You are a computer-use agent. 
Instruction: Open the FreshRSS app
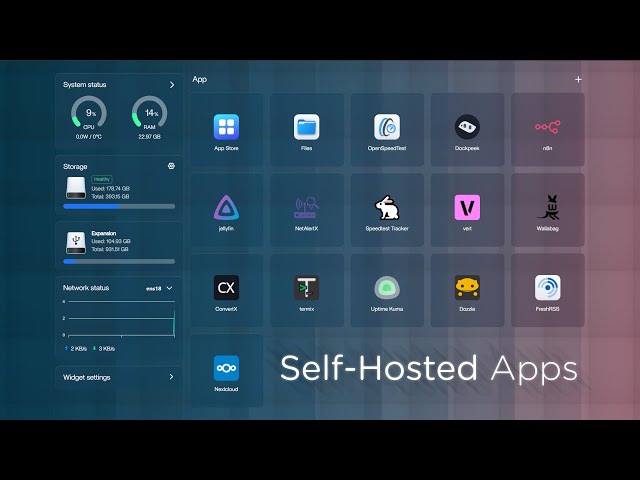(x=547, y=290)
